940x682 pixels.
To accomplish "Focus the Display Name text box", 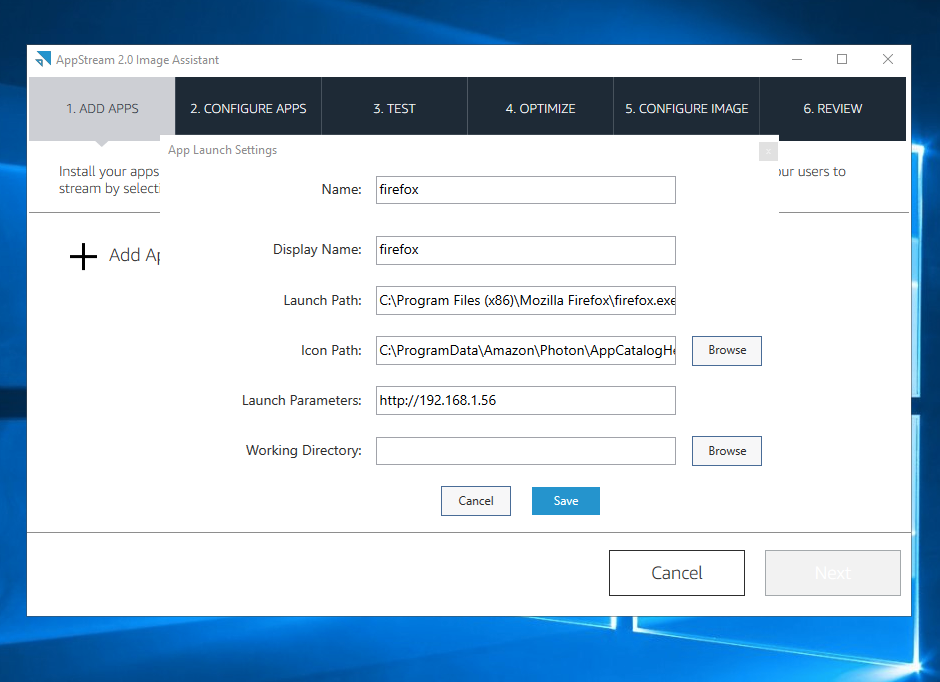I will click(x=526, y=250).
